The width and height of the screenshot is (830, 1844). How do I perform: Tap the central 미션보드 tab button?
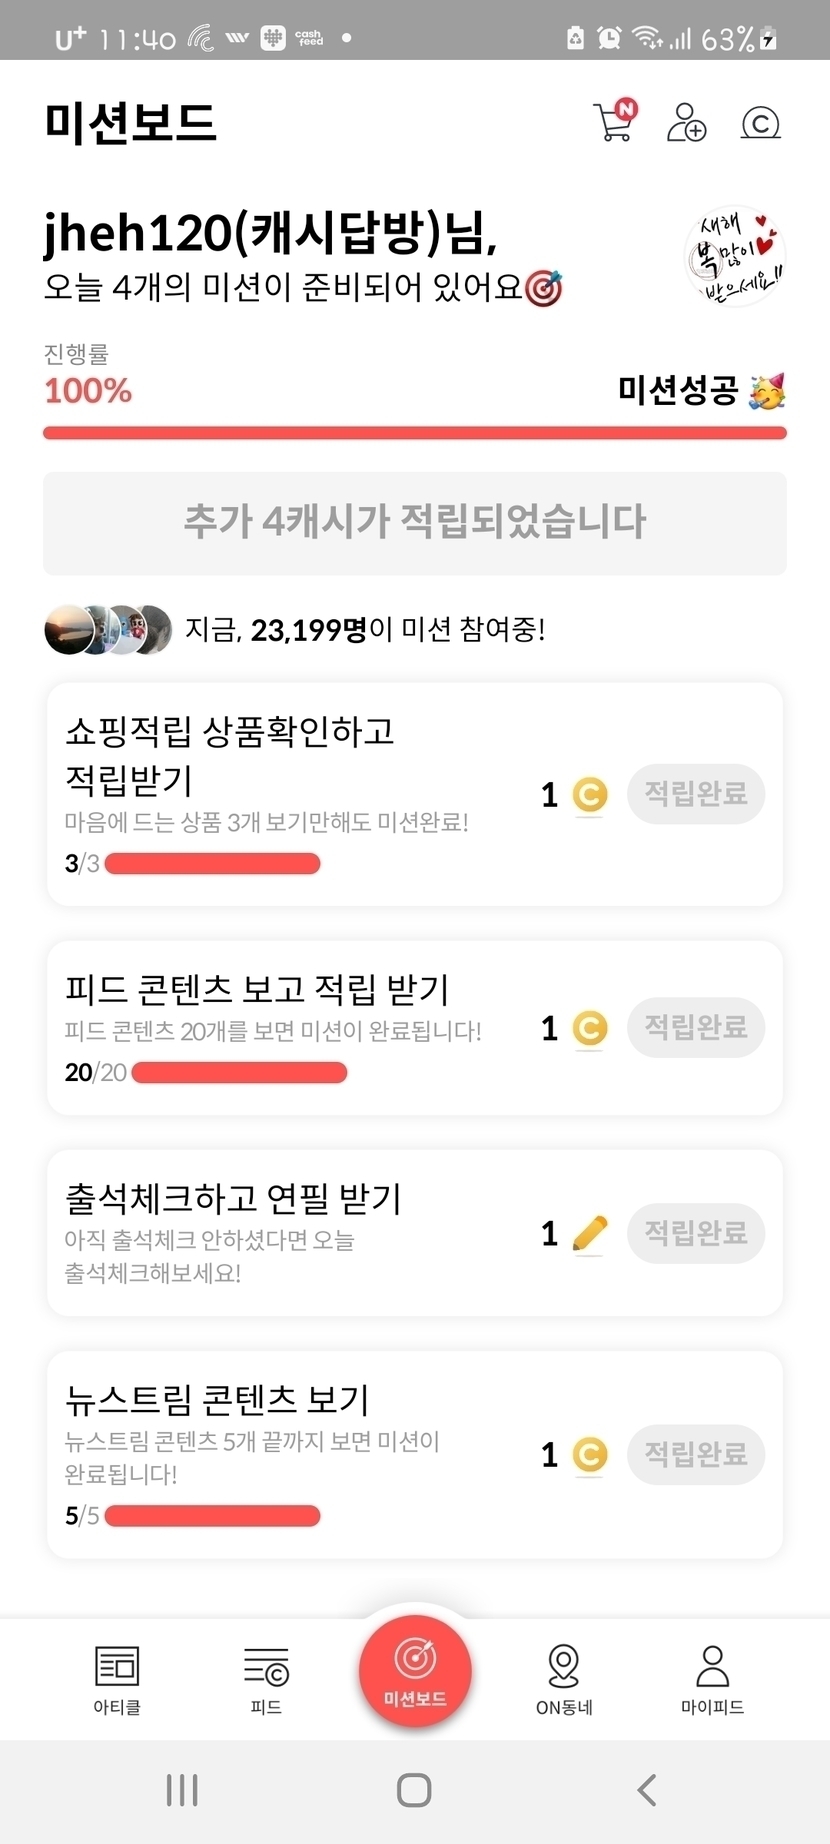[x=415, y=1671]
